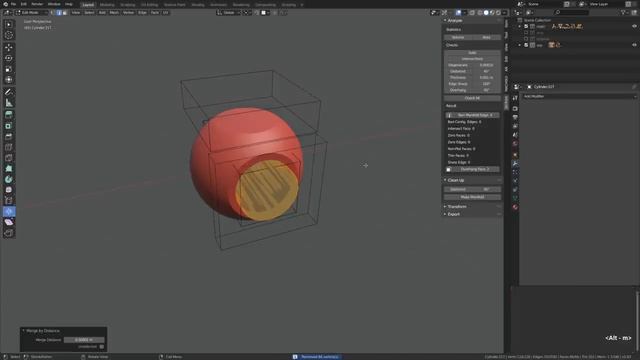Click the Check All button
The height and width of the screenshot is (360, 640).
pyautogui.click(x=472, y=98)
